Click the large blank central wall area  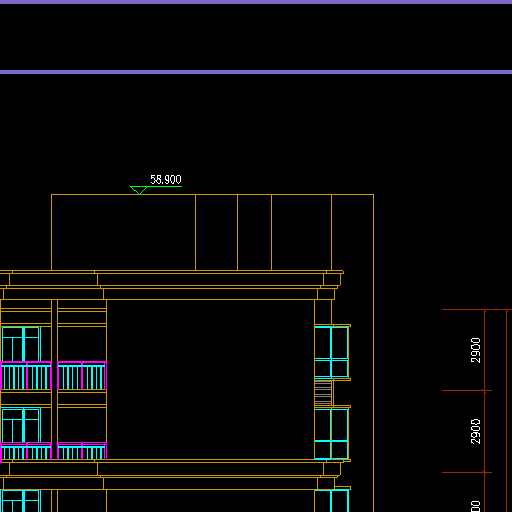coord(211,379)
